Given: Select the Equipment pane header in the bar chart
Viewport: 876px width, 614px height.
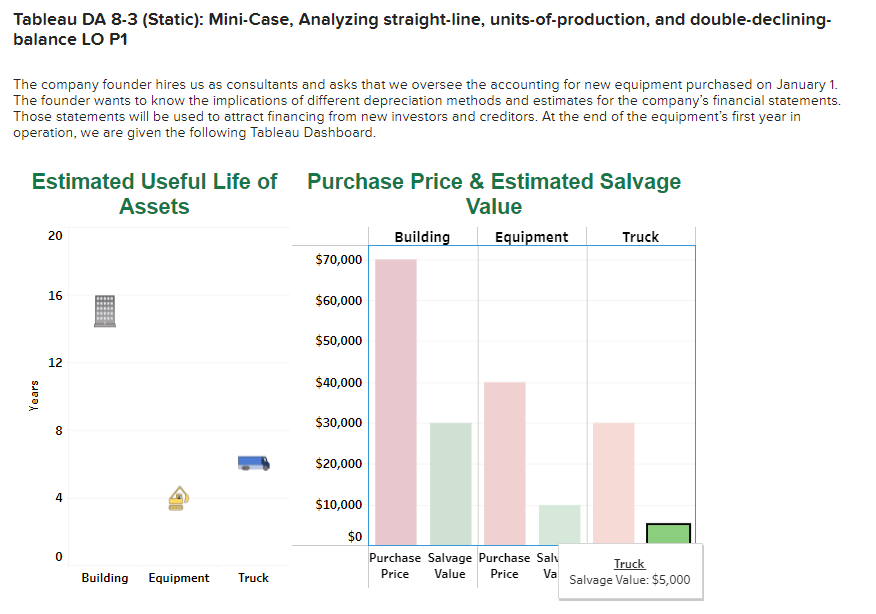Looking at the screenshot, I should point(531,236).
